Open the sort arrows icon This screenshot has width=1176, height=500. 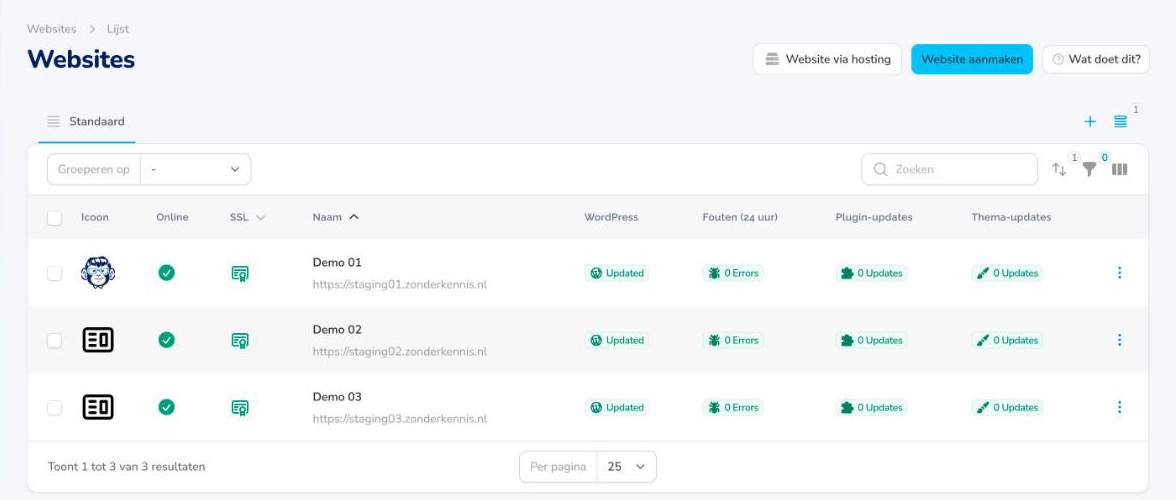point(1059,169)
